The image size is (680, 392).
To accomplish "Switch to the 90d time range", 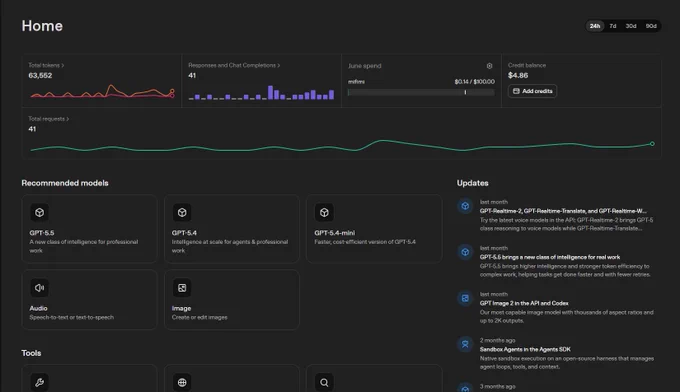I will point(651,26).
